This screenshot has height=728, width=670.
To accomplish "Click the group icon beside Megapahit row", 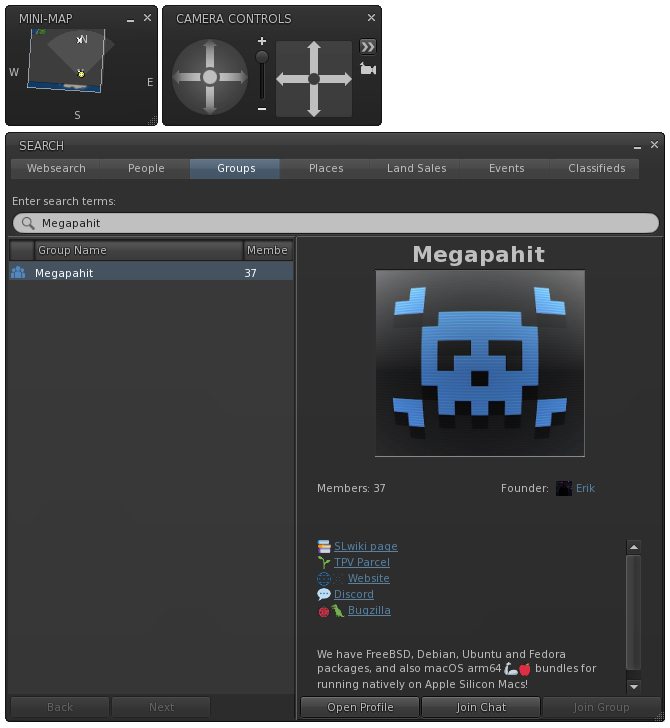I will [18, 273].
